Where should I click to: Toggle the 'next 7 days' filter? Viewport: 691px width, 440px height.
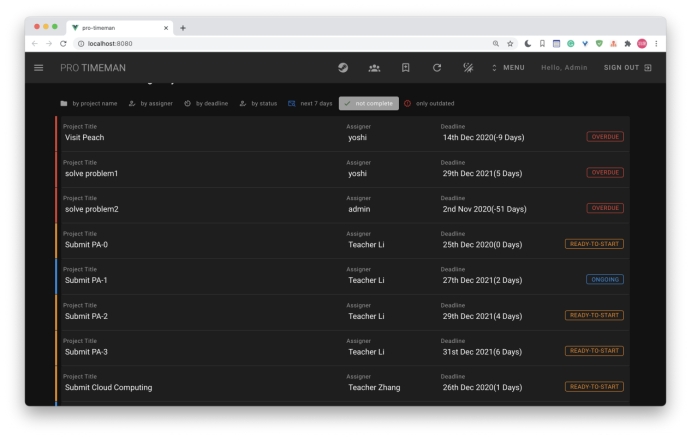click(309, 103)
